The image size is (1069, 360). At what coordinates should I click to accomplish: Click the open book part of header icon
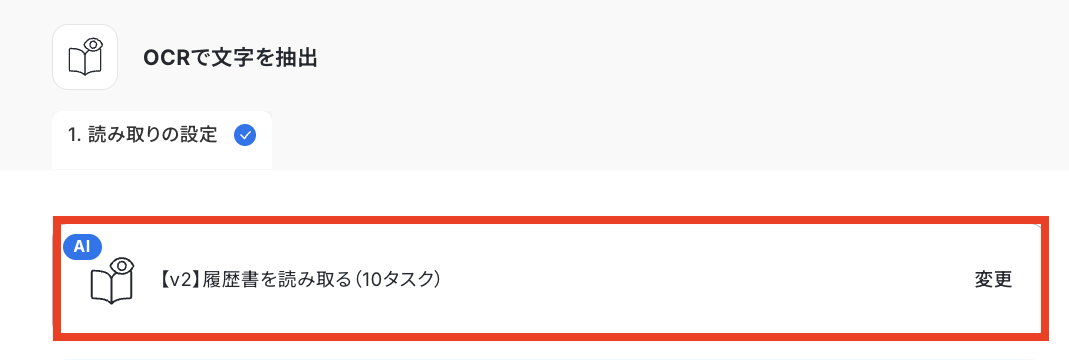tap(85, 63)
